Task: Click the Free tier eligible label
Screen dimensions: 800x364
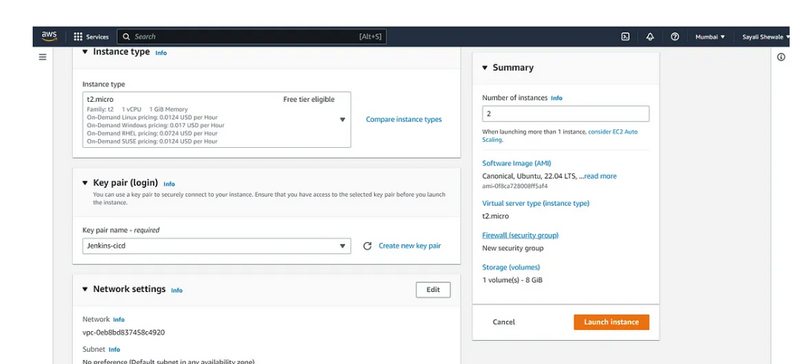Action: pyautogui.click(x=309, y=100)
